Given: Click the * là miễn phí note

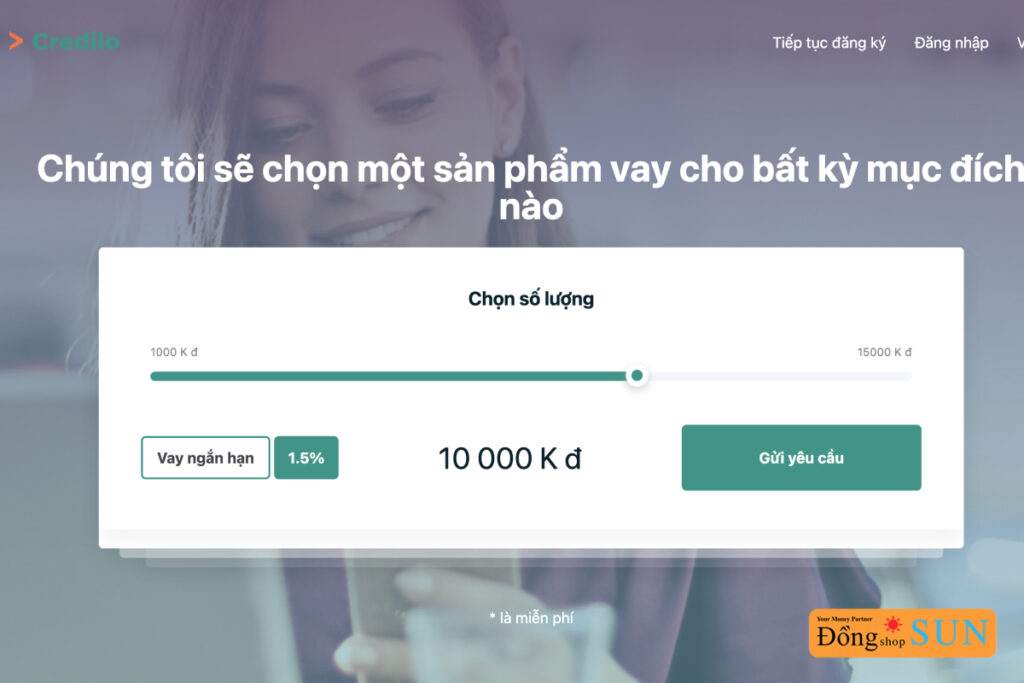Looking at the screenshot, I should (x=531, y=618).
